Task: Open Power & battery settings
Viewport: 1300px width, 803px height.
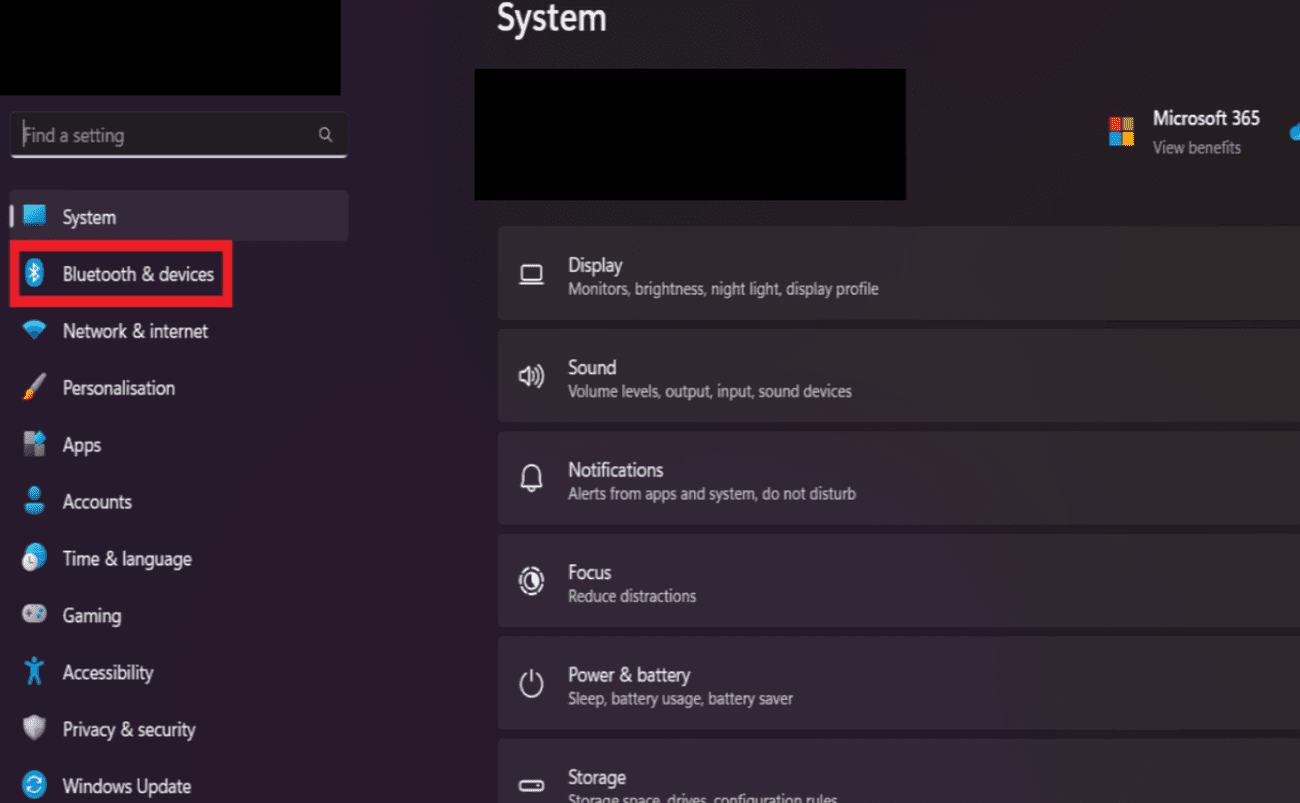Action: [x=897, y=685]
